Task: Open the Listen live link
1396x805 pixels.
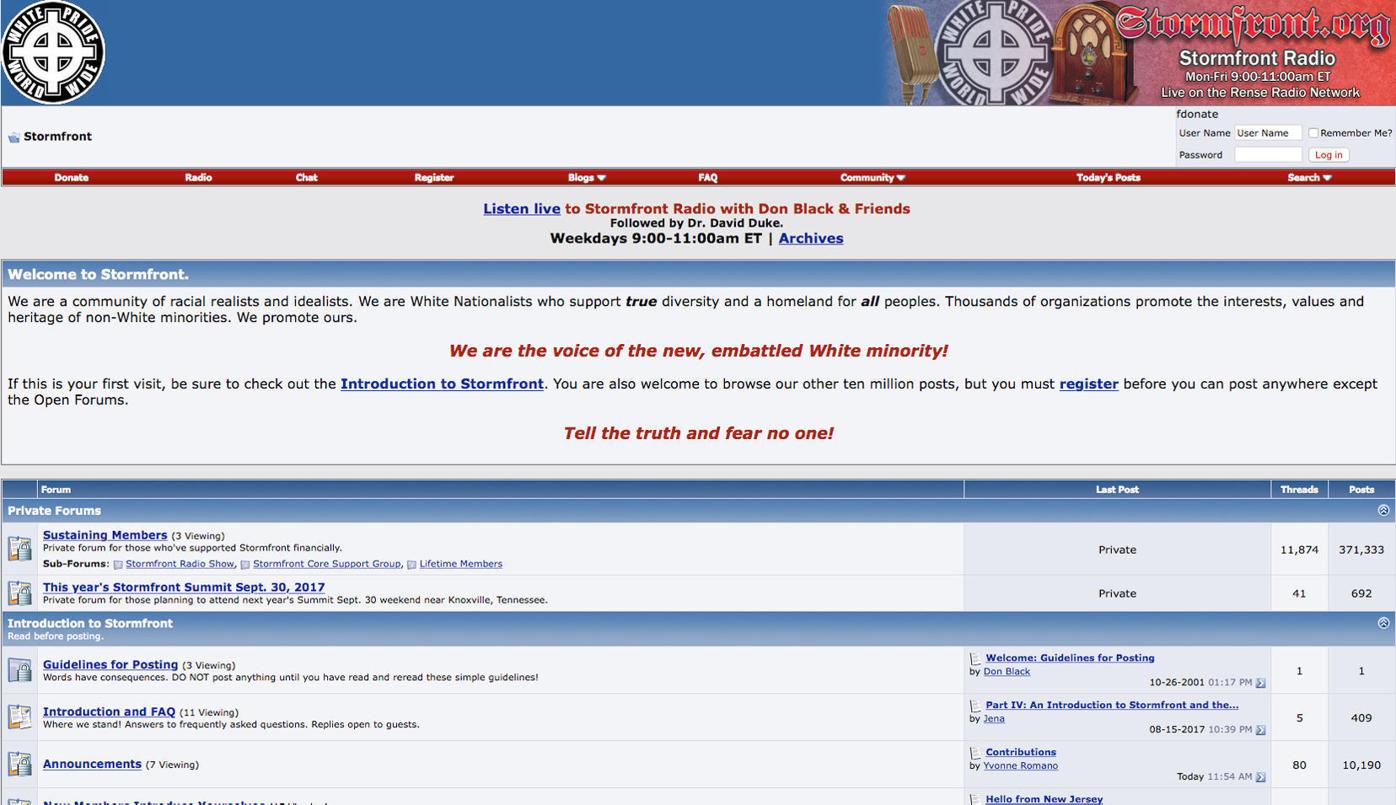Action: click(x=521, y=208)
